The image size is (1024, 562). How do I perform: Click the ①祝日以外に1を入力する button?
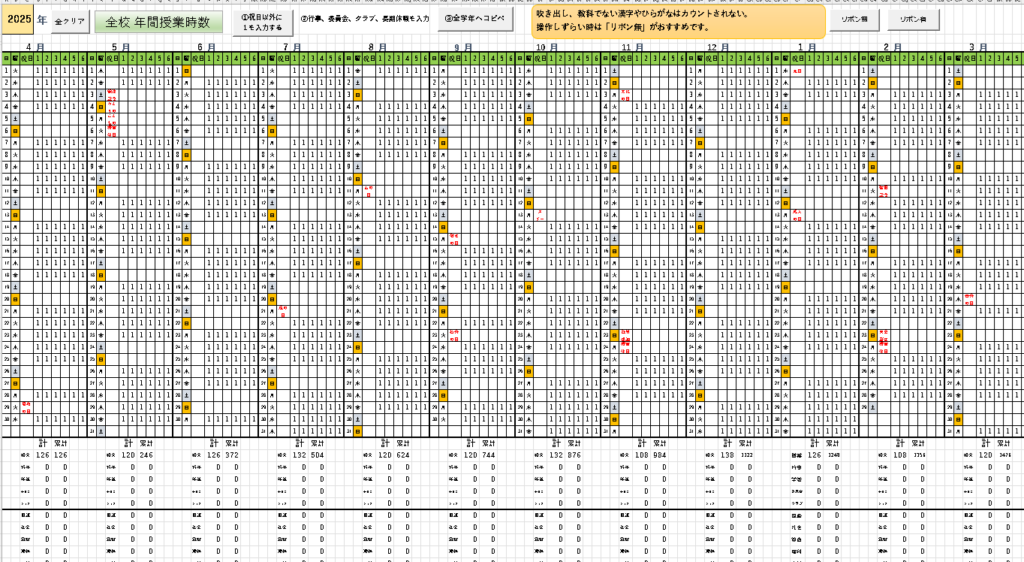coord(262,23)
